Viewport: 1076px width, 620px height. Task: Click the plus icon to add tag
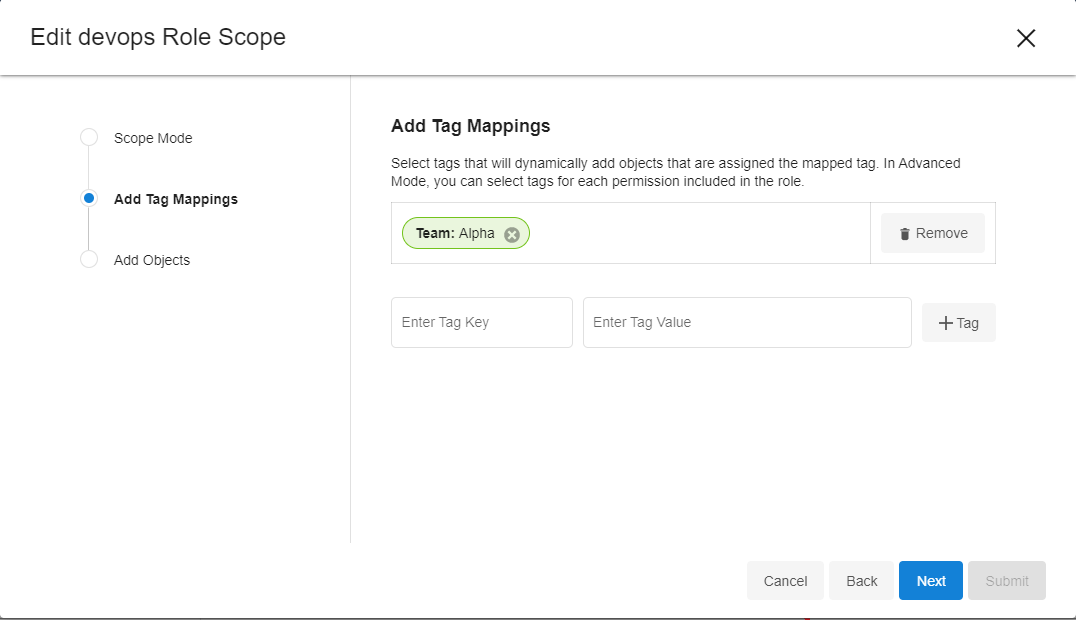[945, 323]
